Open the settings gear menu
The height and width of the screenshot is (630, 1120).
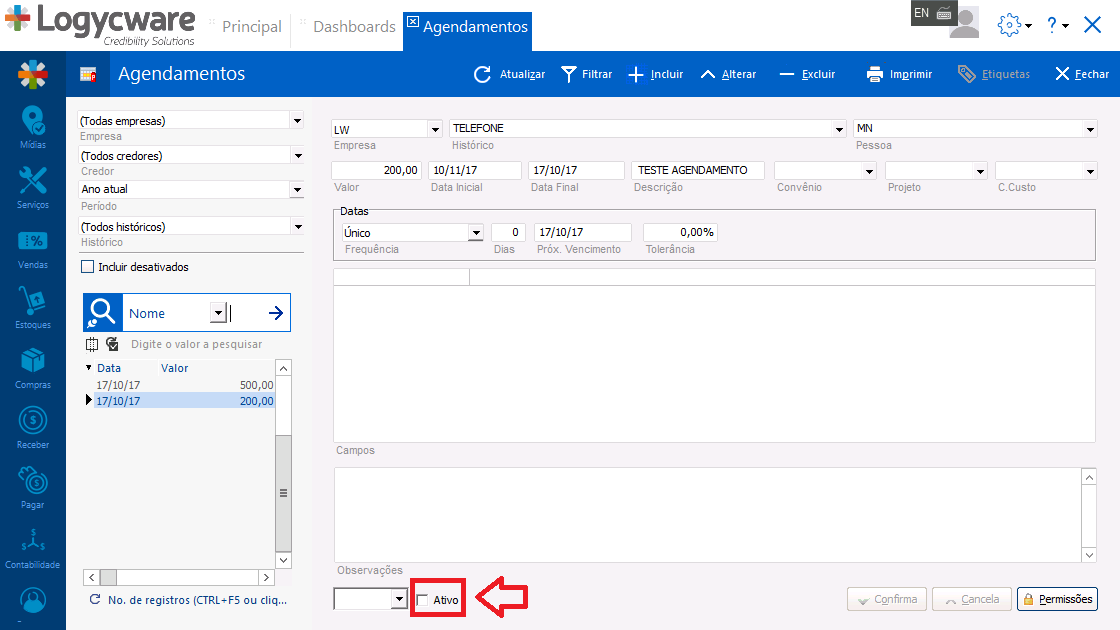pyautogui.click(x=1010, y=26)
